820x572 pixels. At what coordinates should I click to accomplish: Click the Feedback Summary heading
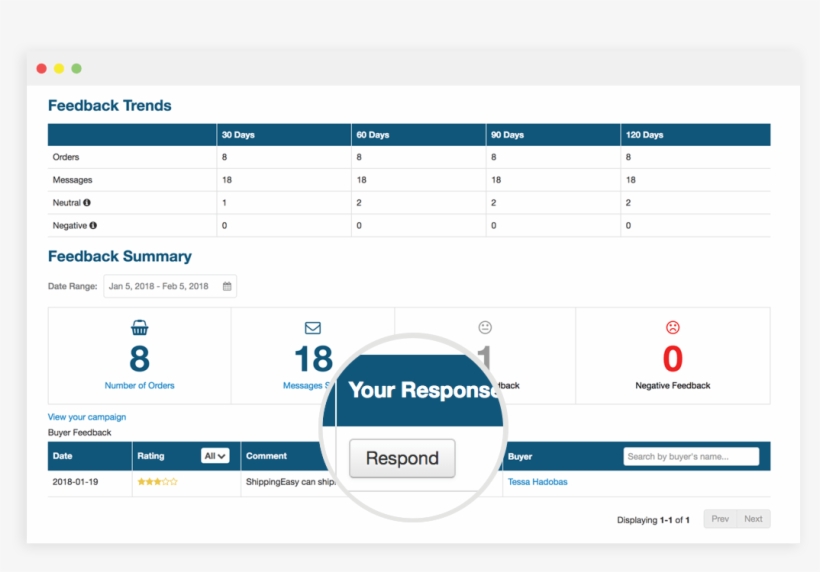coord(120,256)
